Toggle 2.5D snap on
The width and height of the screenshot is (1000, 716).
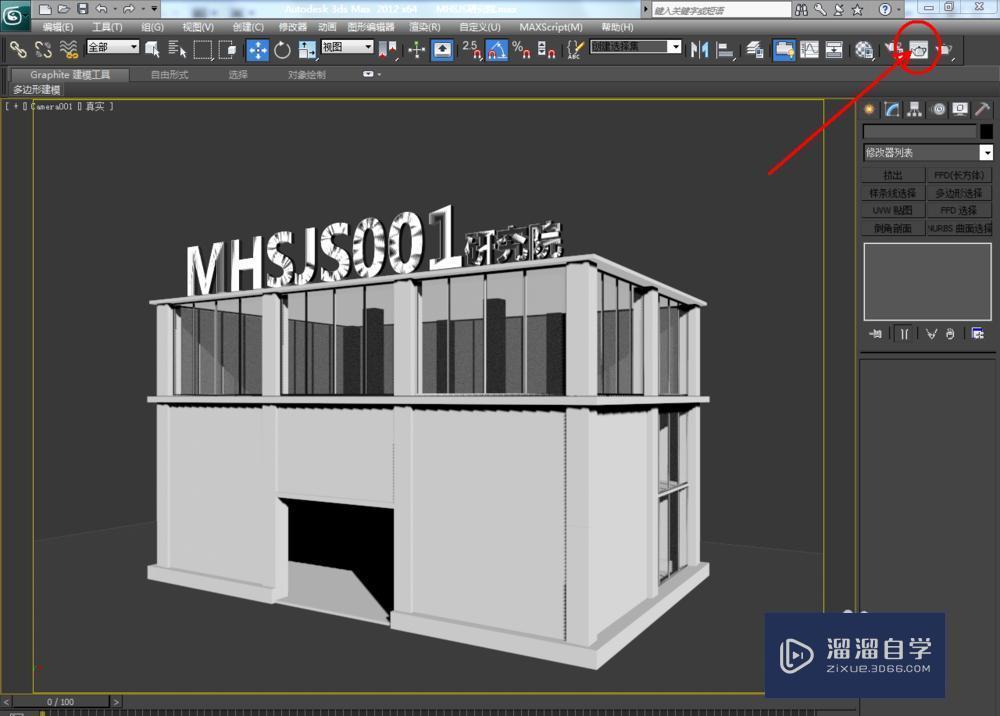click(x=470, y=50)
